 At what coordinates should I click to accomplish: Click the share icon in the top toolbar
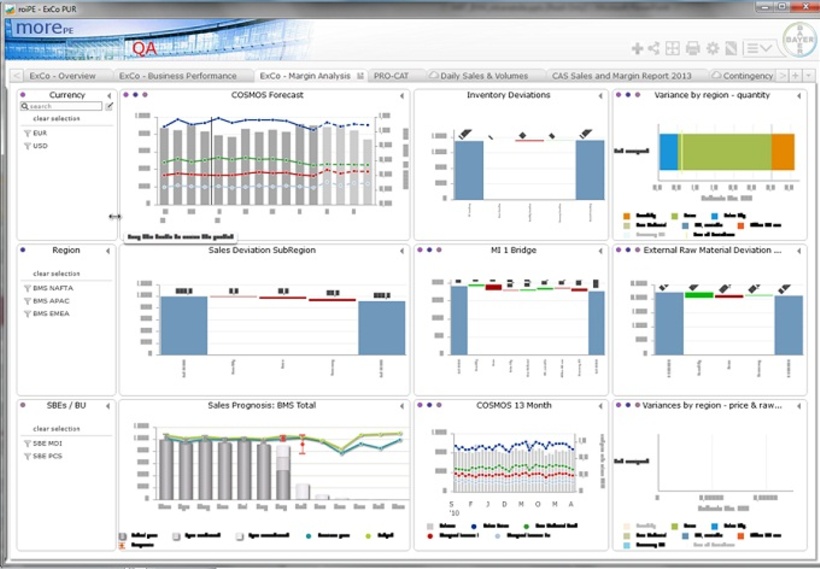pyautogui.click(x=654, y=49)
